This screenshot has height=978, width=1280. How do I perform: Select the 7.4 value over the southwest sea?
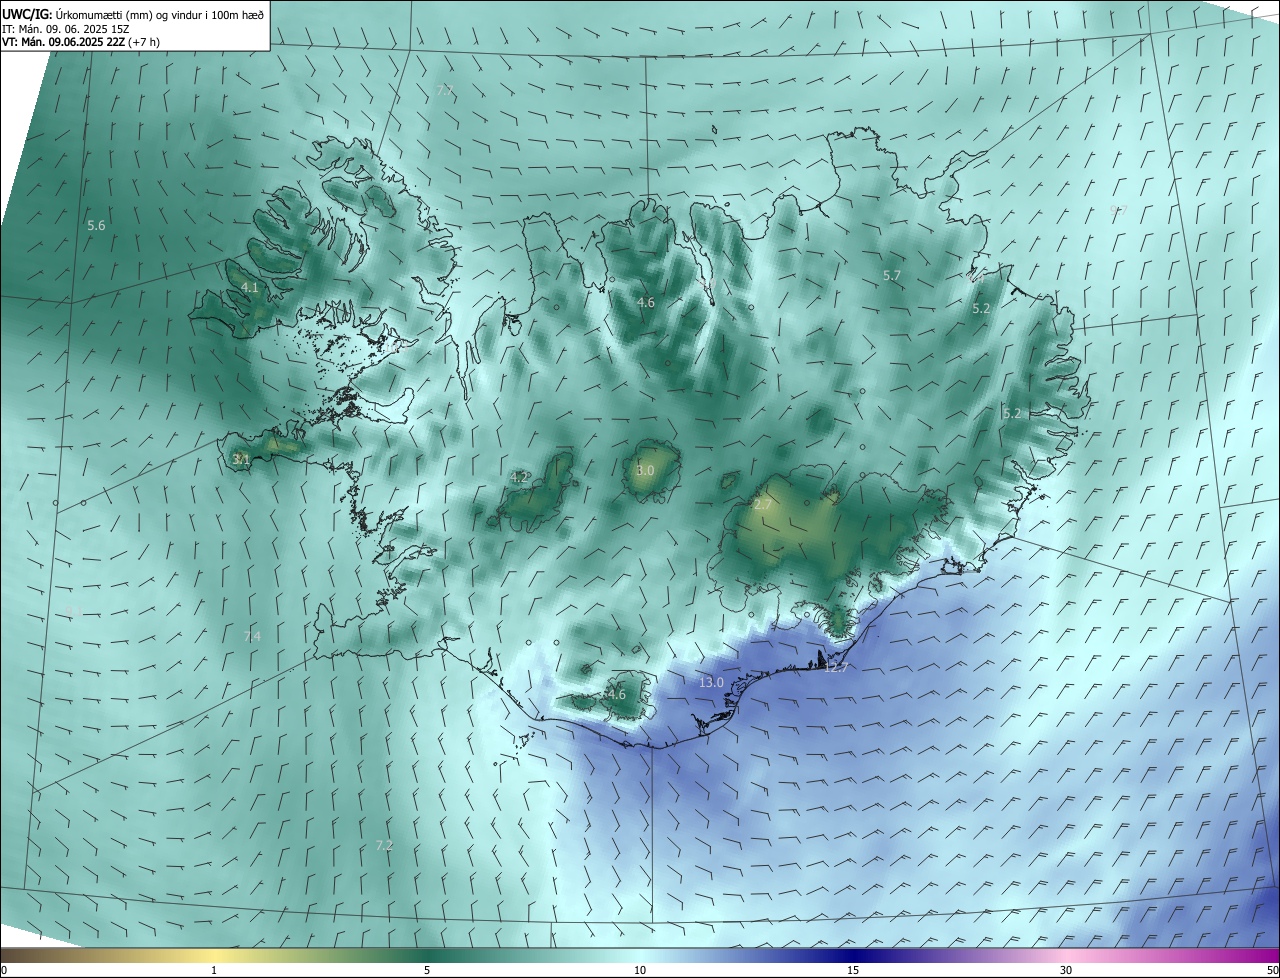click(x=252, y=636)
